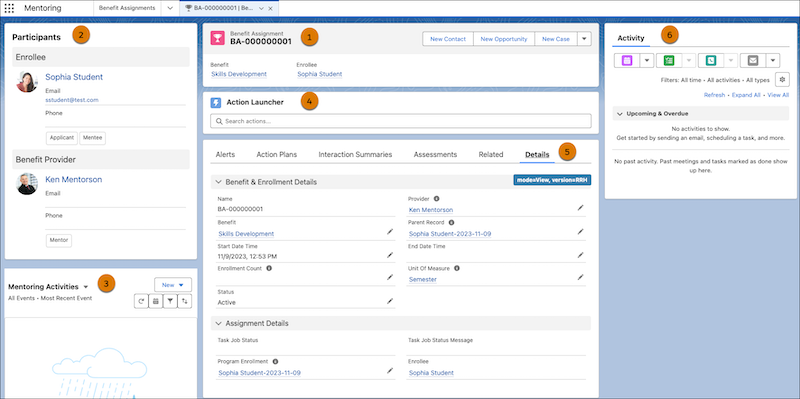Switch to the Related tab
Screen dimensions: 800x399
[491, 155]
